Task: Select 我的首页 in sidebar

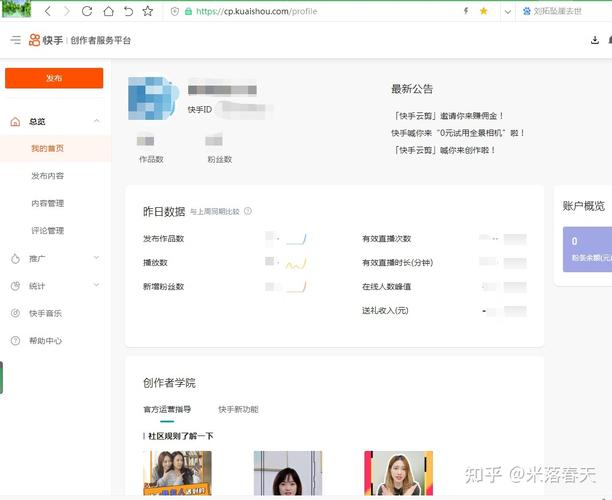Action: [47, 148]
